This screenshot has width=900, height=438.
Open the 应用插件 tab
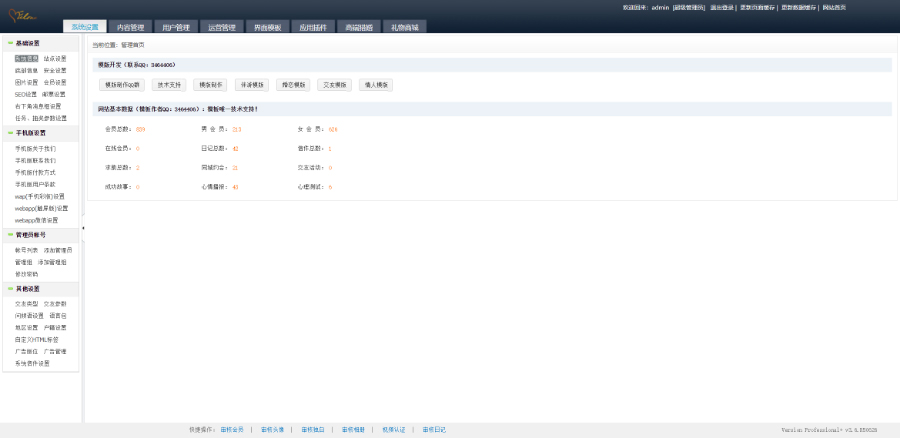point(313,27)
